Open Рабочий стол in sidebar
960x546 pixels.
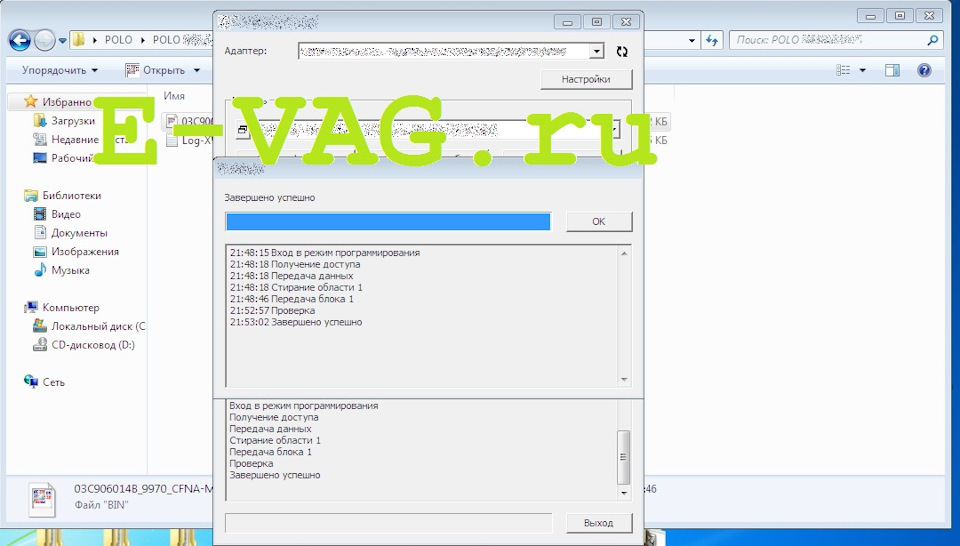[64, 158]
